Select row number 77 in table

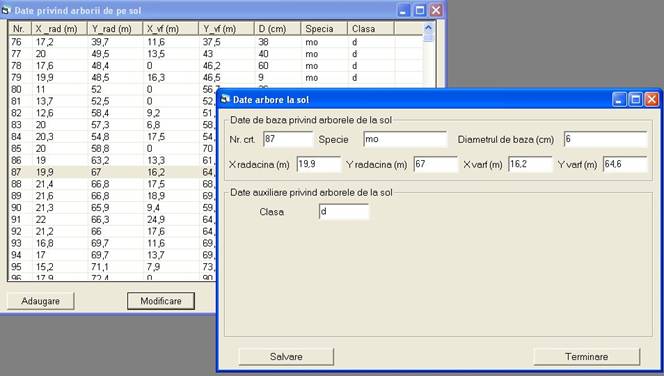click(216, 54)
